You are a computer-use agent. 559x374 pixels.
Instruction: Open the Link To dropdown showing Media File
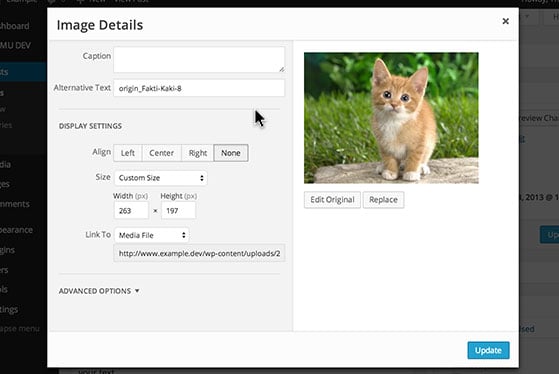(x=152, y=235)
